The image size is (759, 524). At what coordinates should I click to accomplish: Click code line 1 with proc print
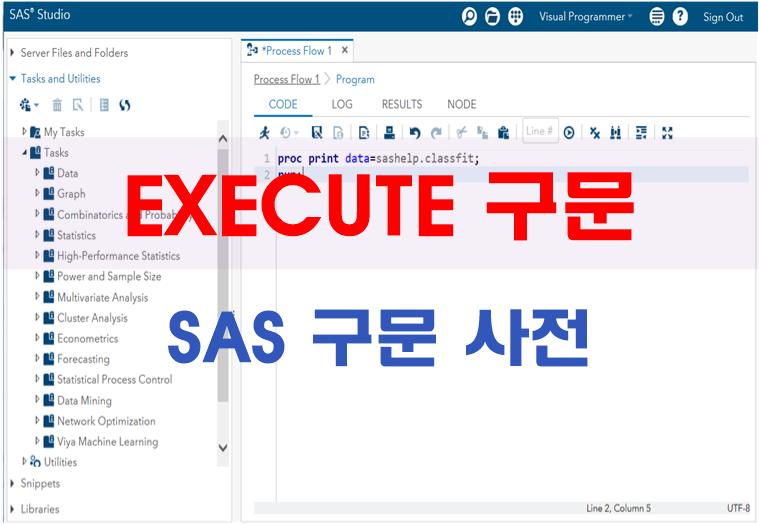pyautogui.click(x=378, y=158)
